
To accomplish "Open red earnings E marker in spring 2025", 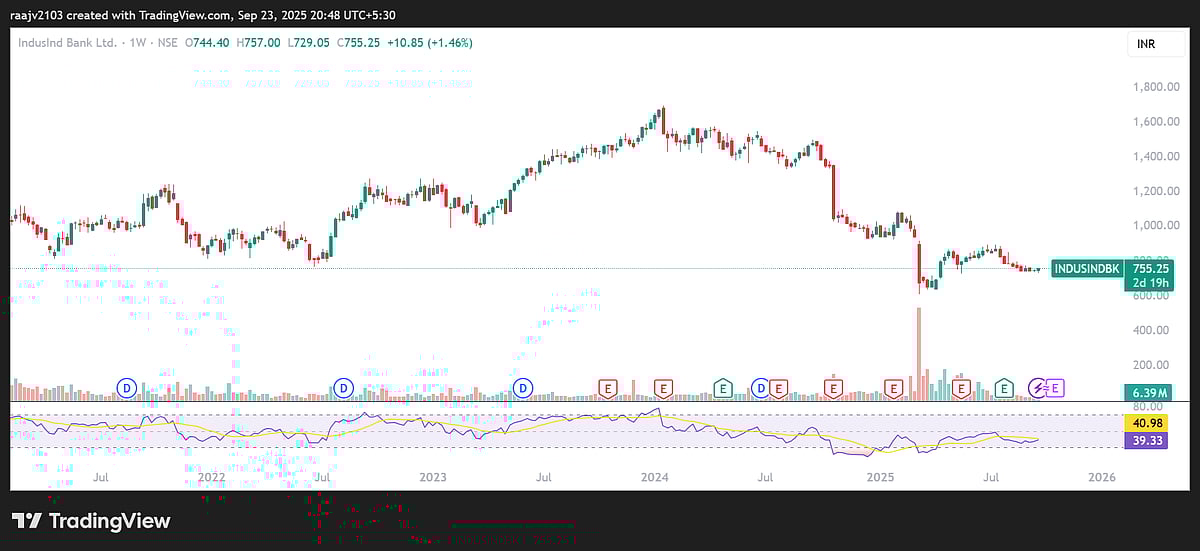I will (961, 387).
